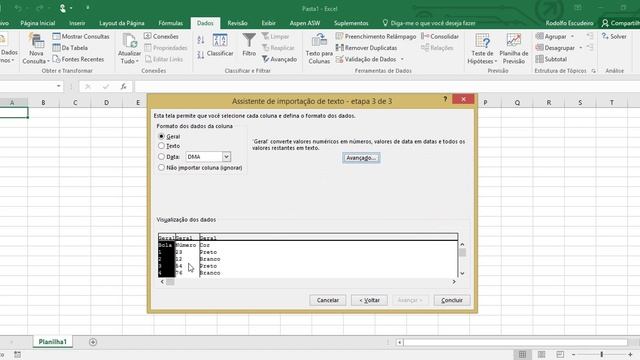Switch to Page Layout view in status bar
The image size is (640, 360).
click(542, 354)
